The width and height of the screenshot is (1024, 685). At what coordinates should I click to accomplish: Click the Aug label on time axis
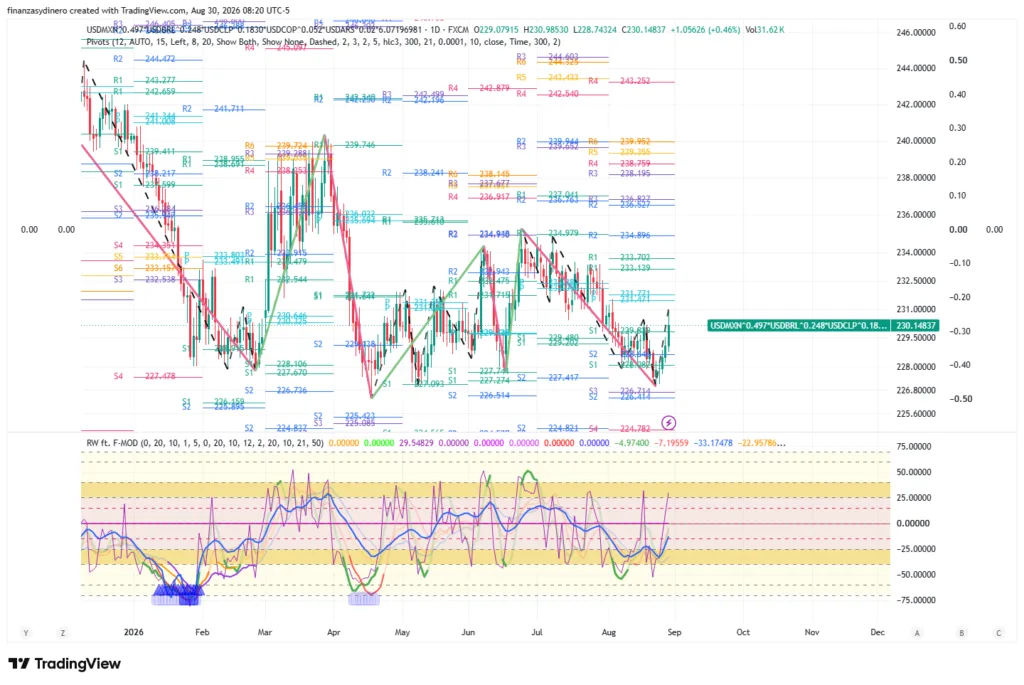[x=608, y=632]
